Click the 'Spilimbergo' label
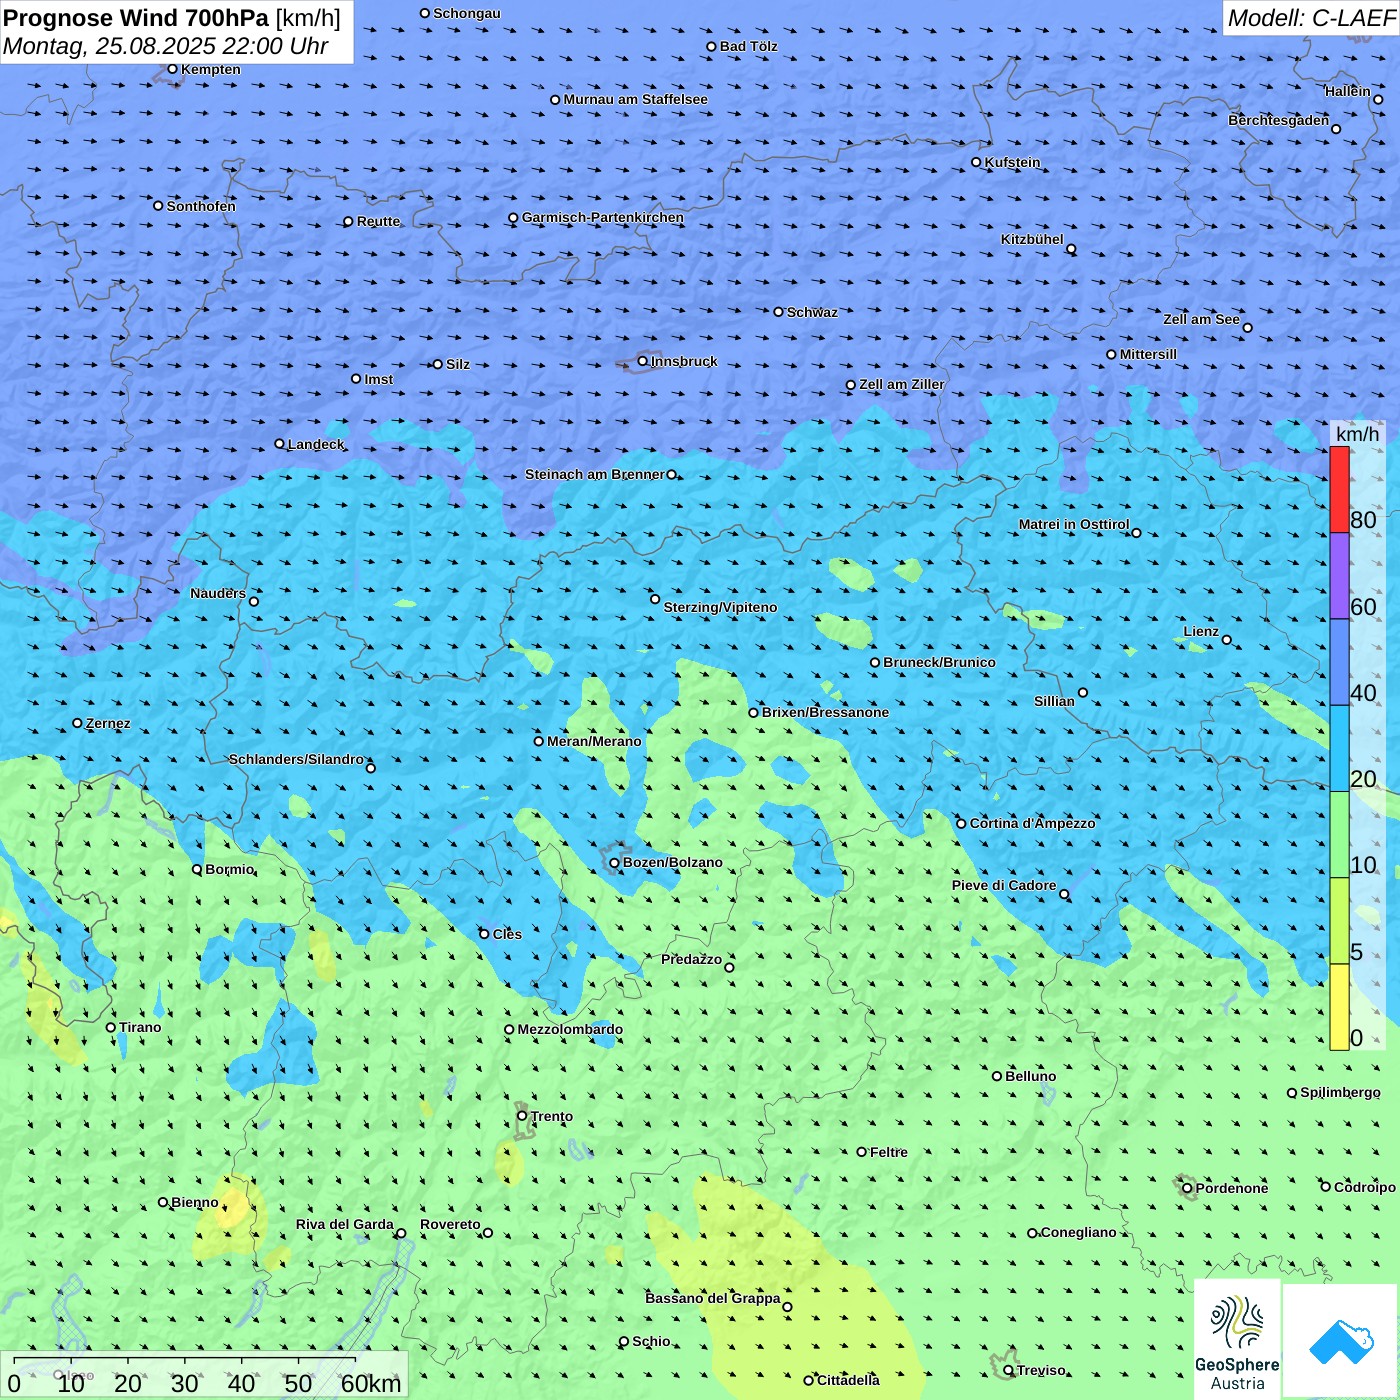 [1340, 1092]
